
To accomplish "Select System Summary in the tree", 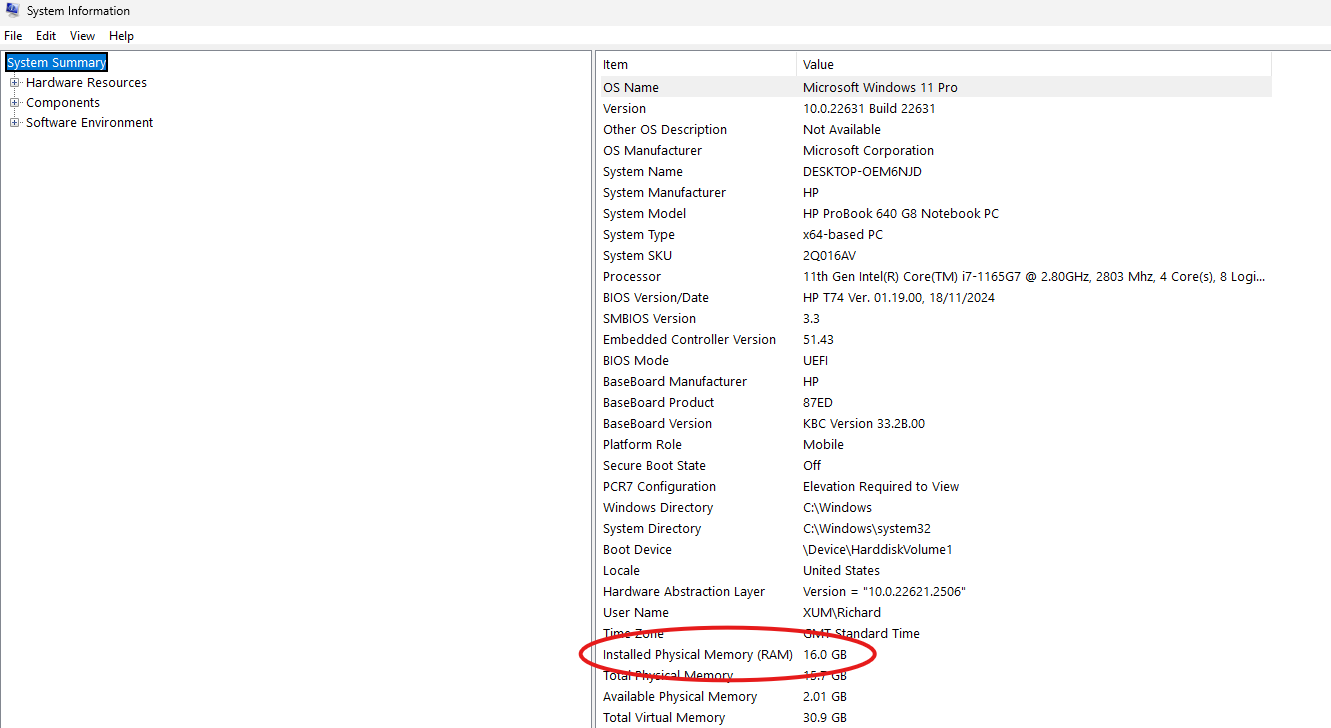I will pyautogui.click(x=56, y=63).
